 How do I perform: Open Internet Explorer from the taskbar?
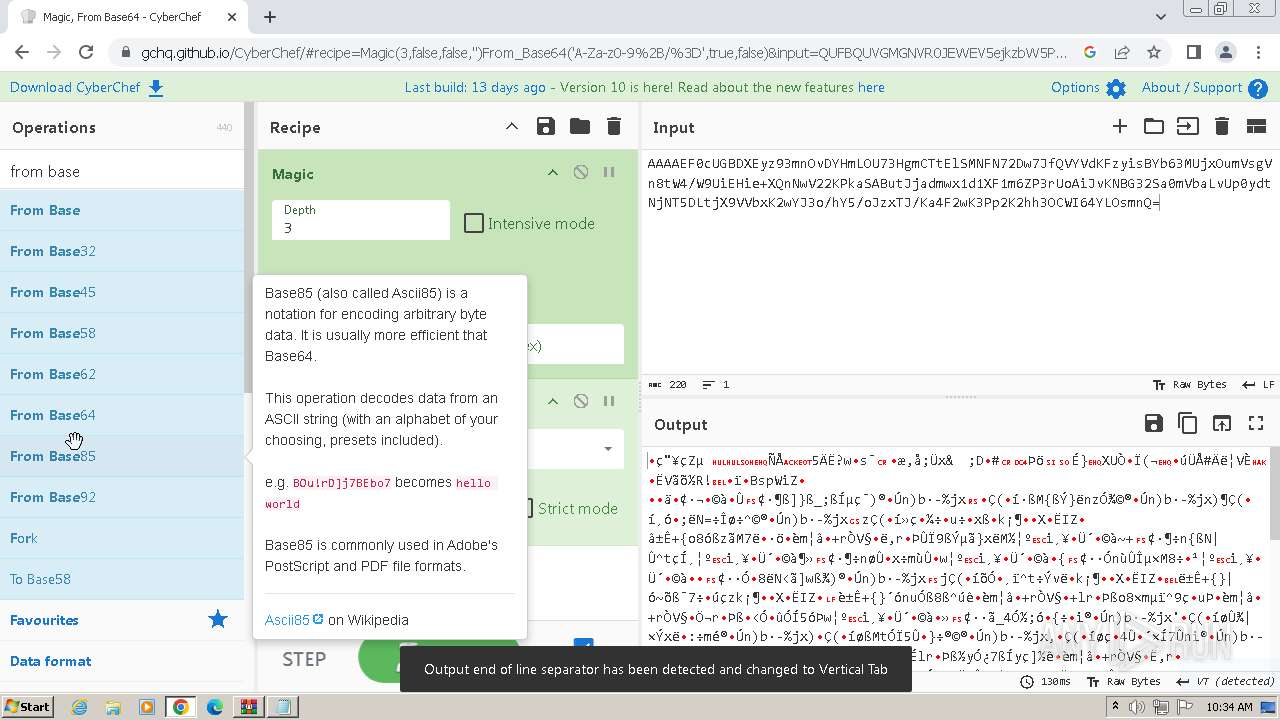coord(79,707)
